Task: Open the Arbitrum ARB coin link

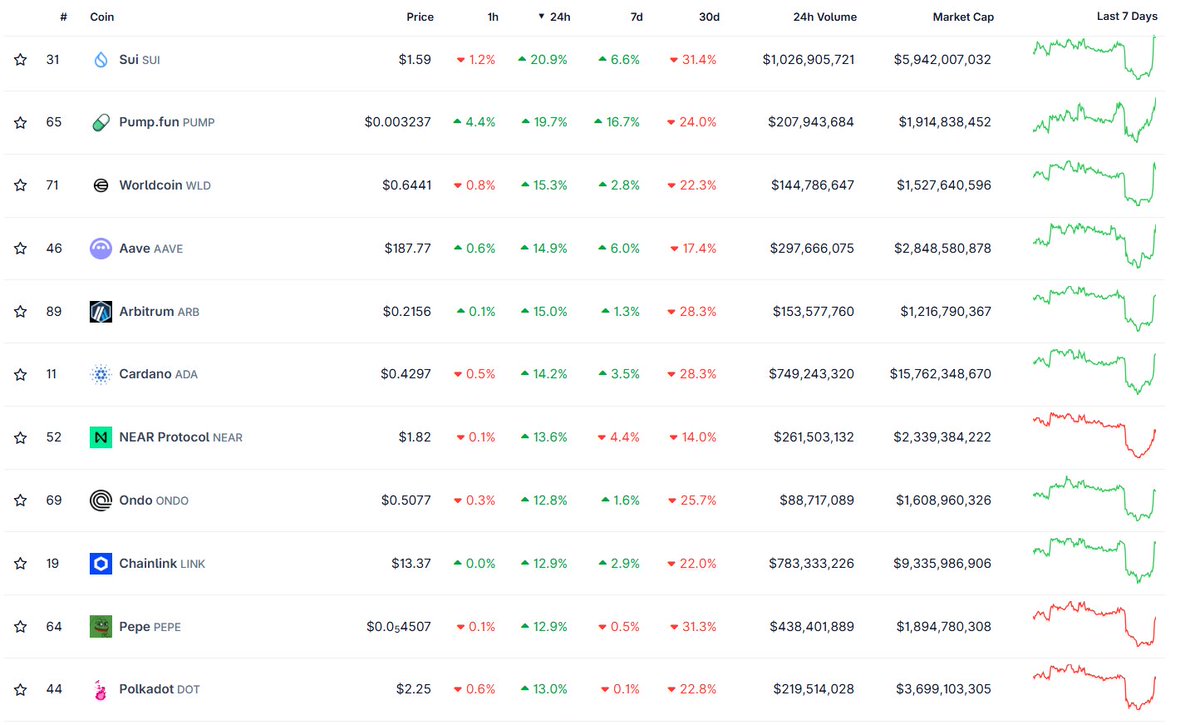Action: [x=159, y=311]
